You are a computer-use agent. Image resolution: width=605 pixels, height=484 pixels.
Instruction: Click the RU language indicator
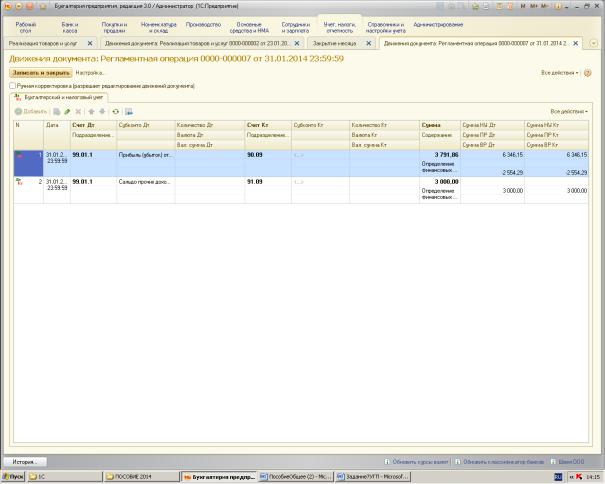point(558,477)
